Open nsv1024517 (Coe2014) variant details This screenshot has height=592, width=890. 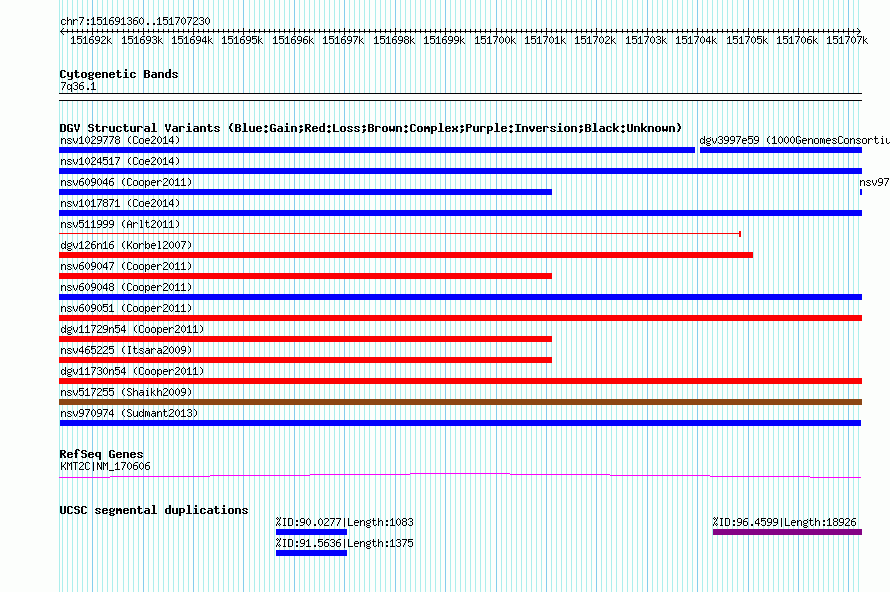[x=120, y=161]
